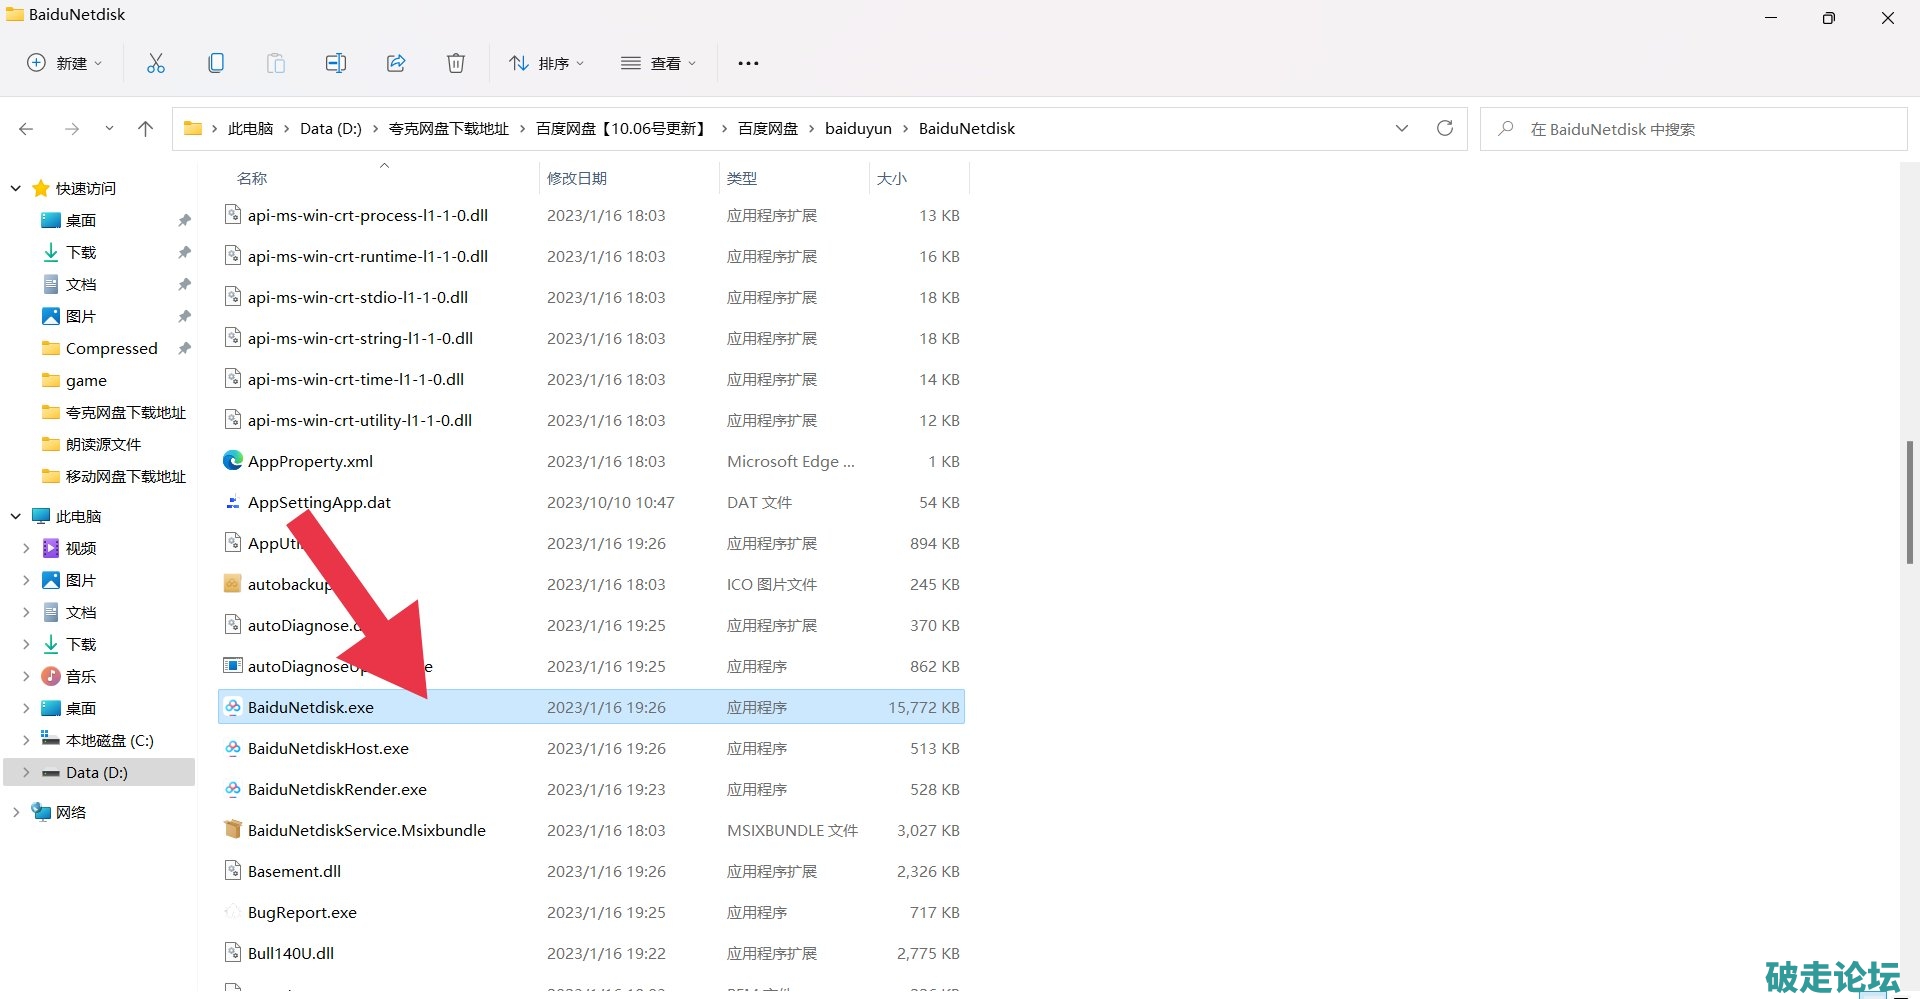Click the Rename icon in toolbar

[336, 63]
